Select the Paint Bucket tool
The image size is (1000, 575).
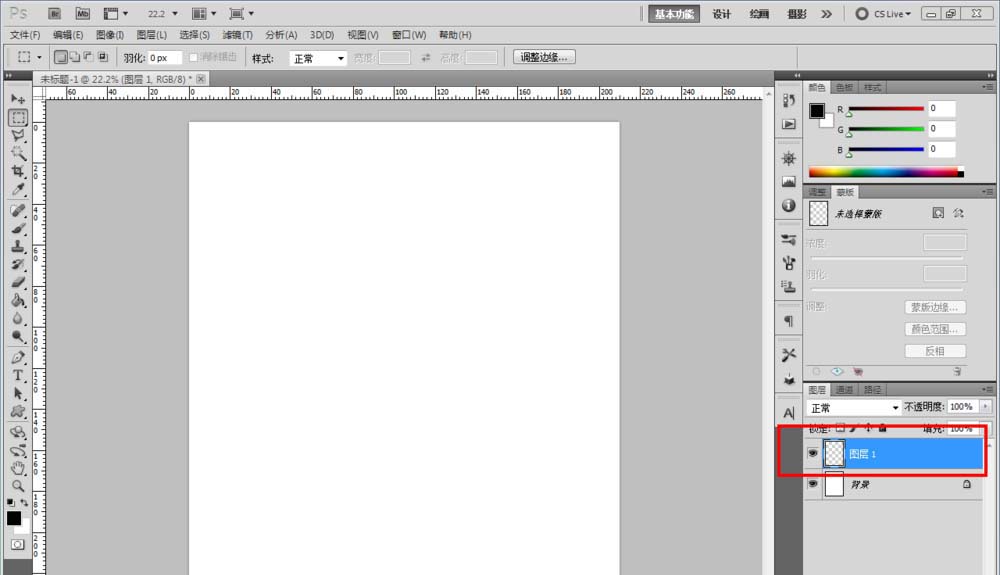tap(18, 300)
